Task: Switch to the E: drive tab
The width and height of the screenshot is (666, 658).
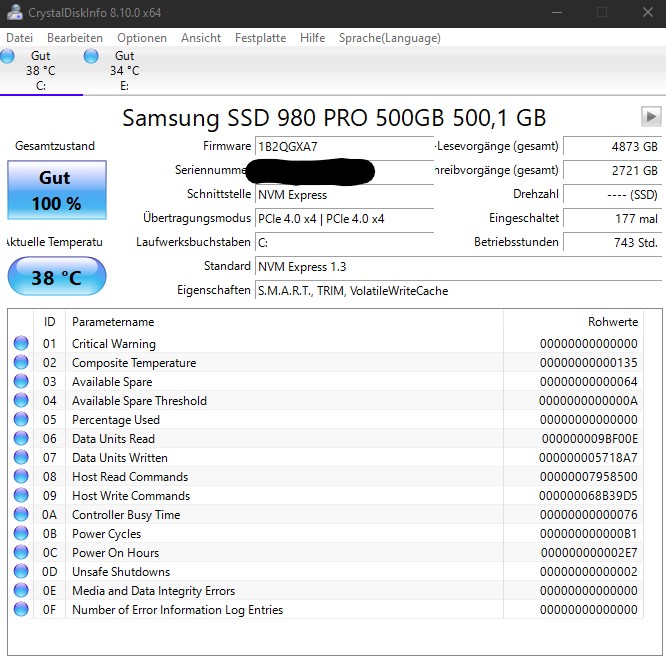Action: 124,71
